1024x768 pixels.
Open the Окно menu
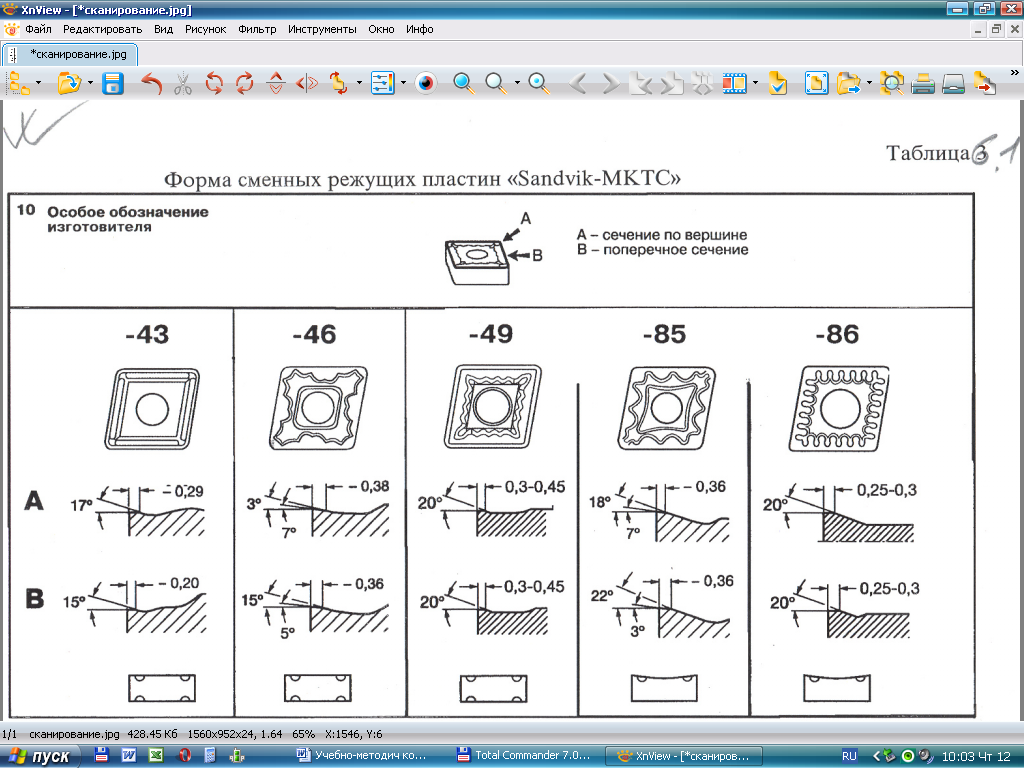[x=381, y=29]
